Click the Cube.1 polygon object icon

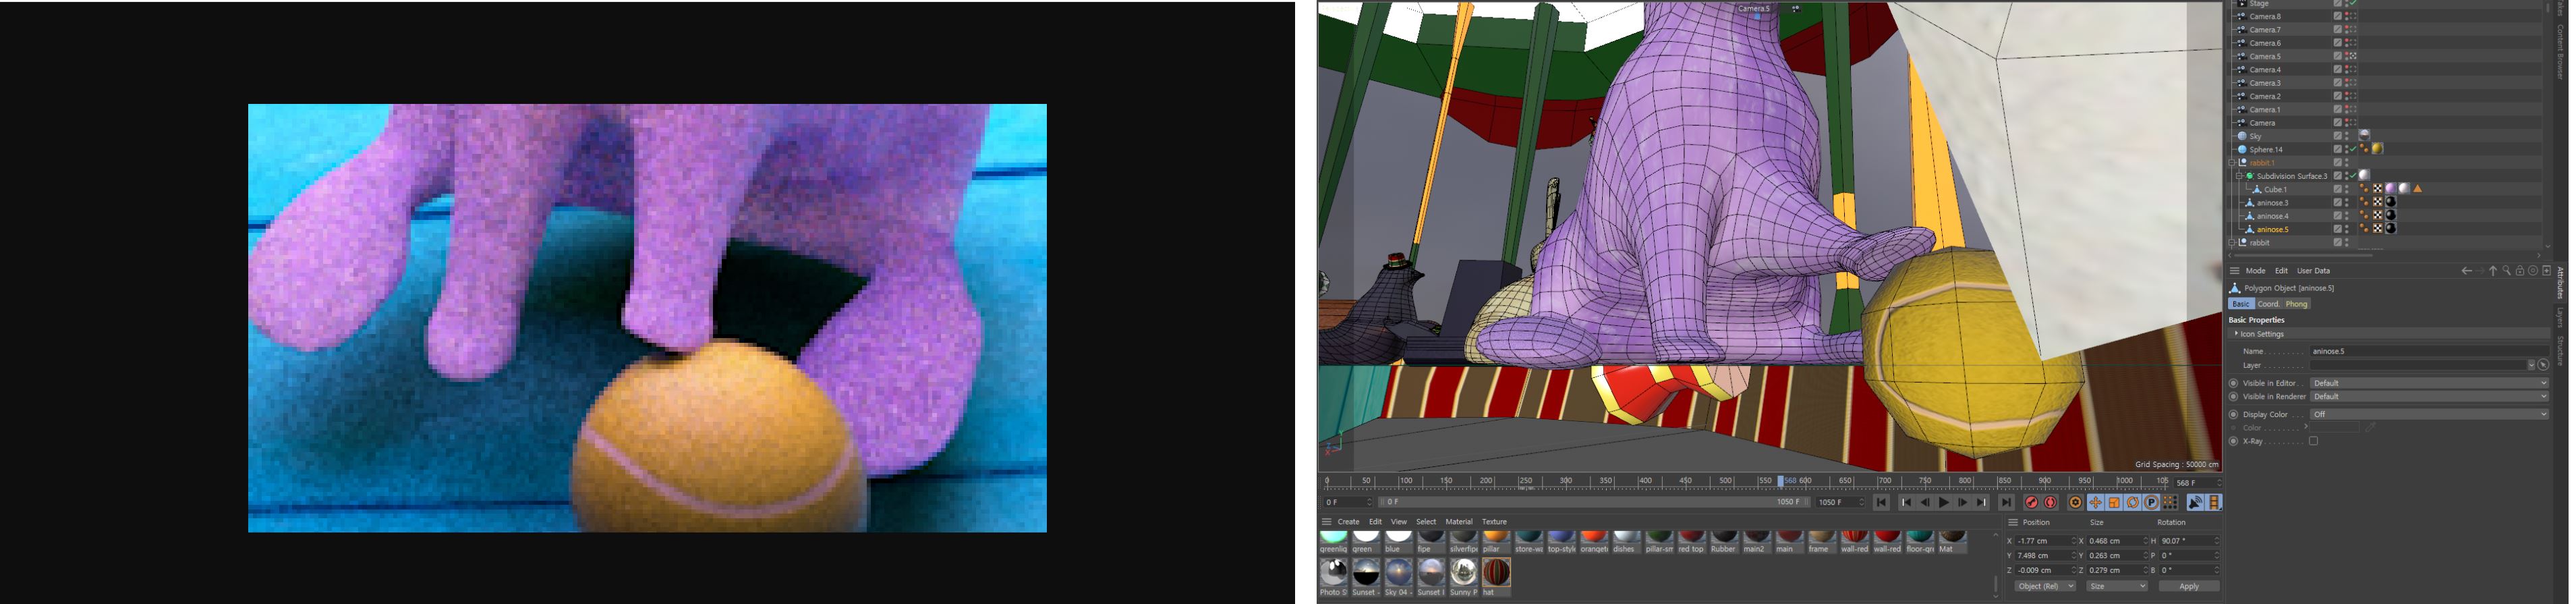2257,189
